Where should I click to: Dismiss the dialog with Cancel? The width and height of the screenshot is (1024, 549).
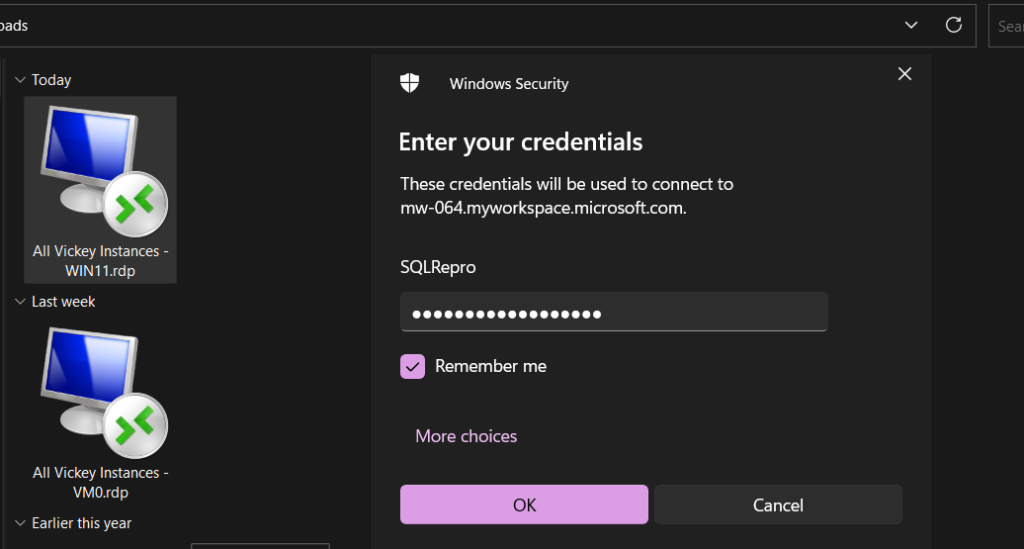778,505
